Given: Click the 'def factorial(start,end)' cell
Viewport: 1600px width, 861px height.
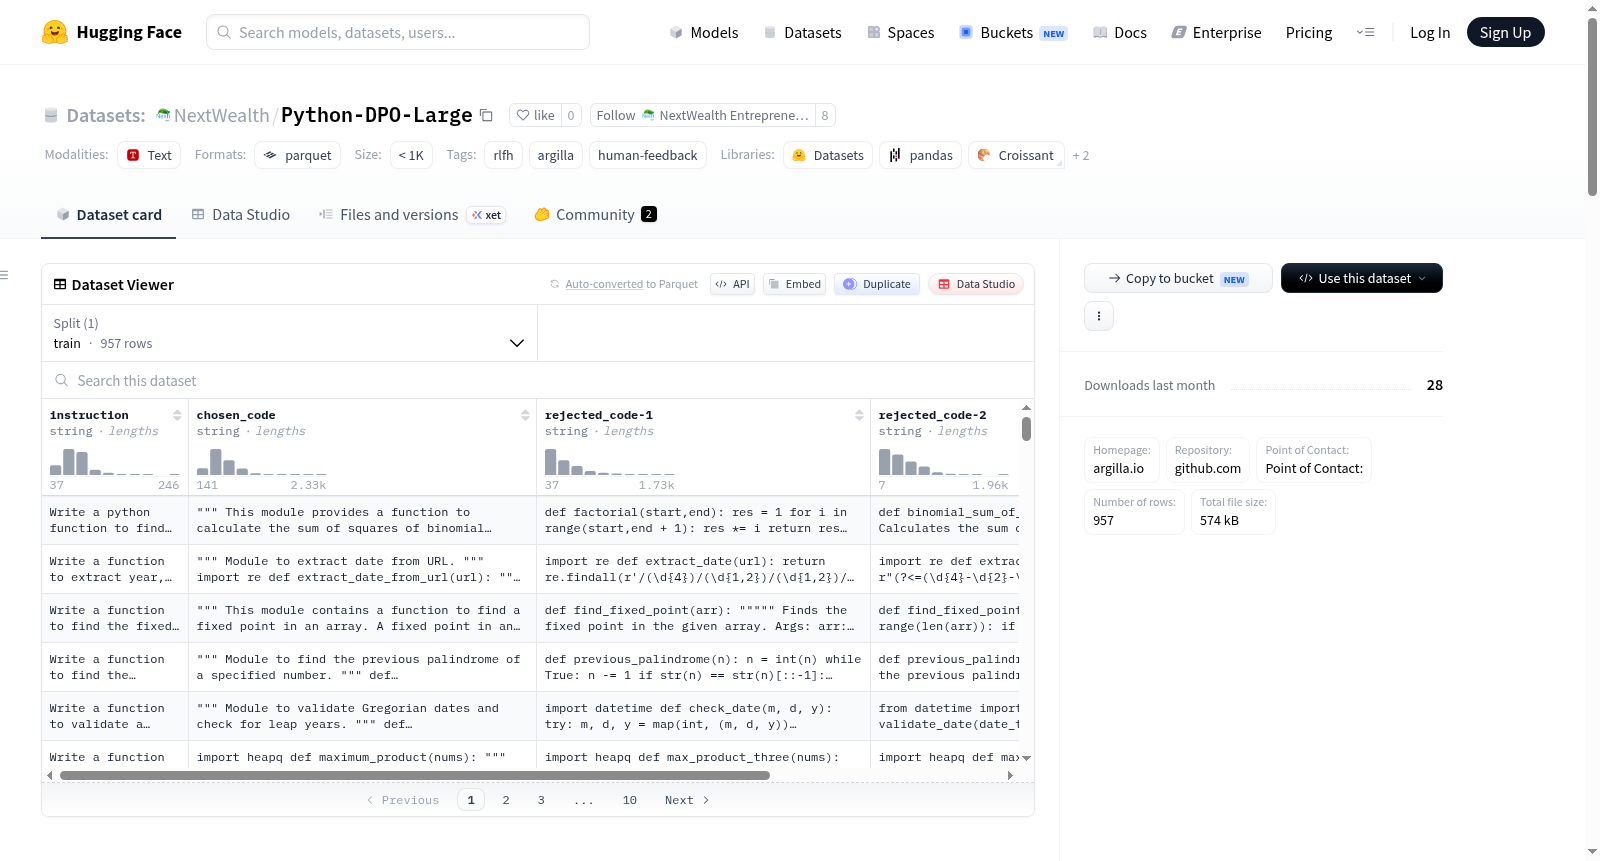Looking at the screenshot, I should point(703,520).
